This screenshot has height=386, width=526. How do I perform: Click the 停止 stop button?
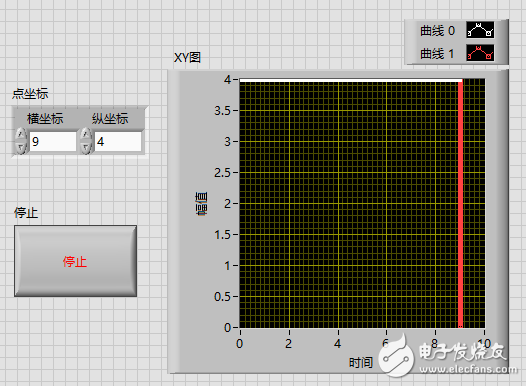coord(75,261)
